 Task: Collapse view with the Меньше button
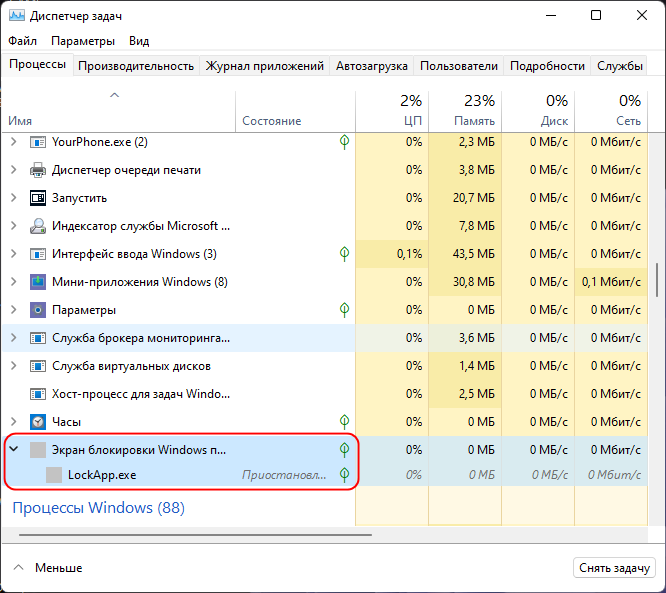pyautogui.click(x=48, y=568)
